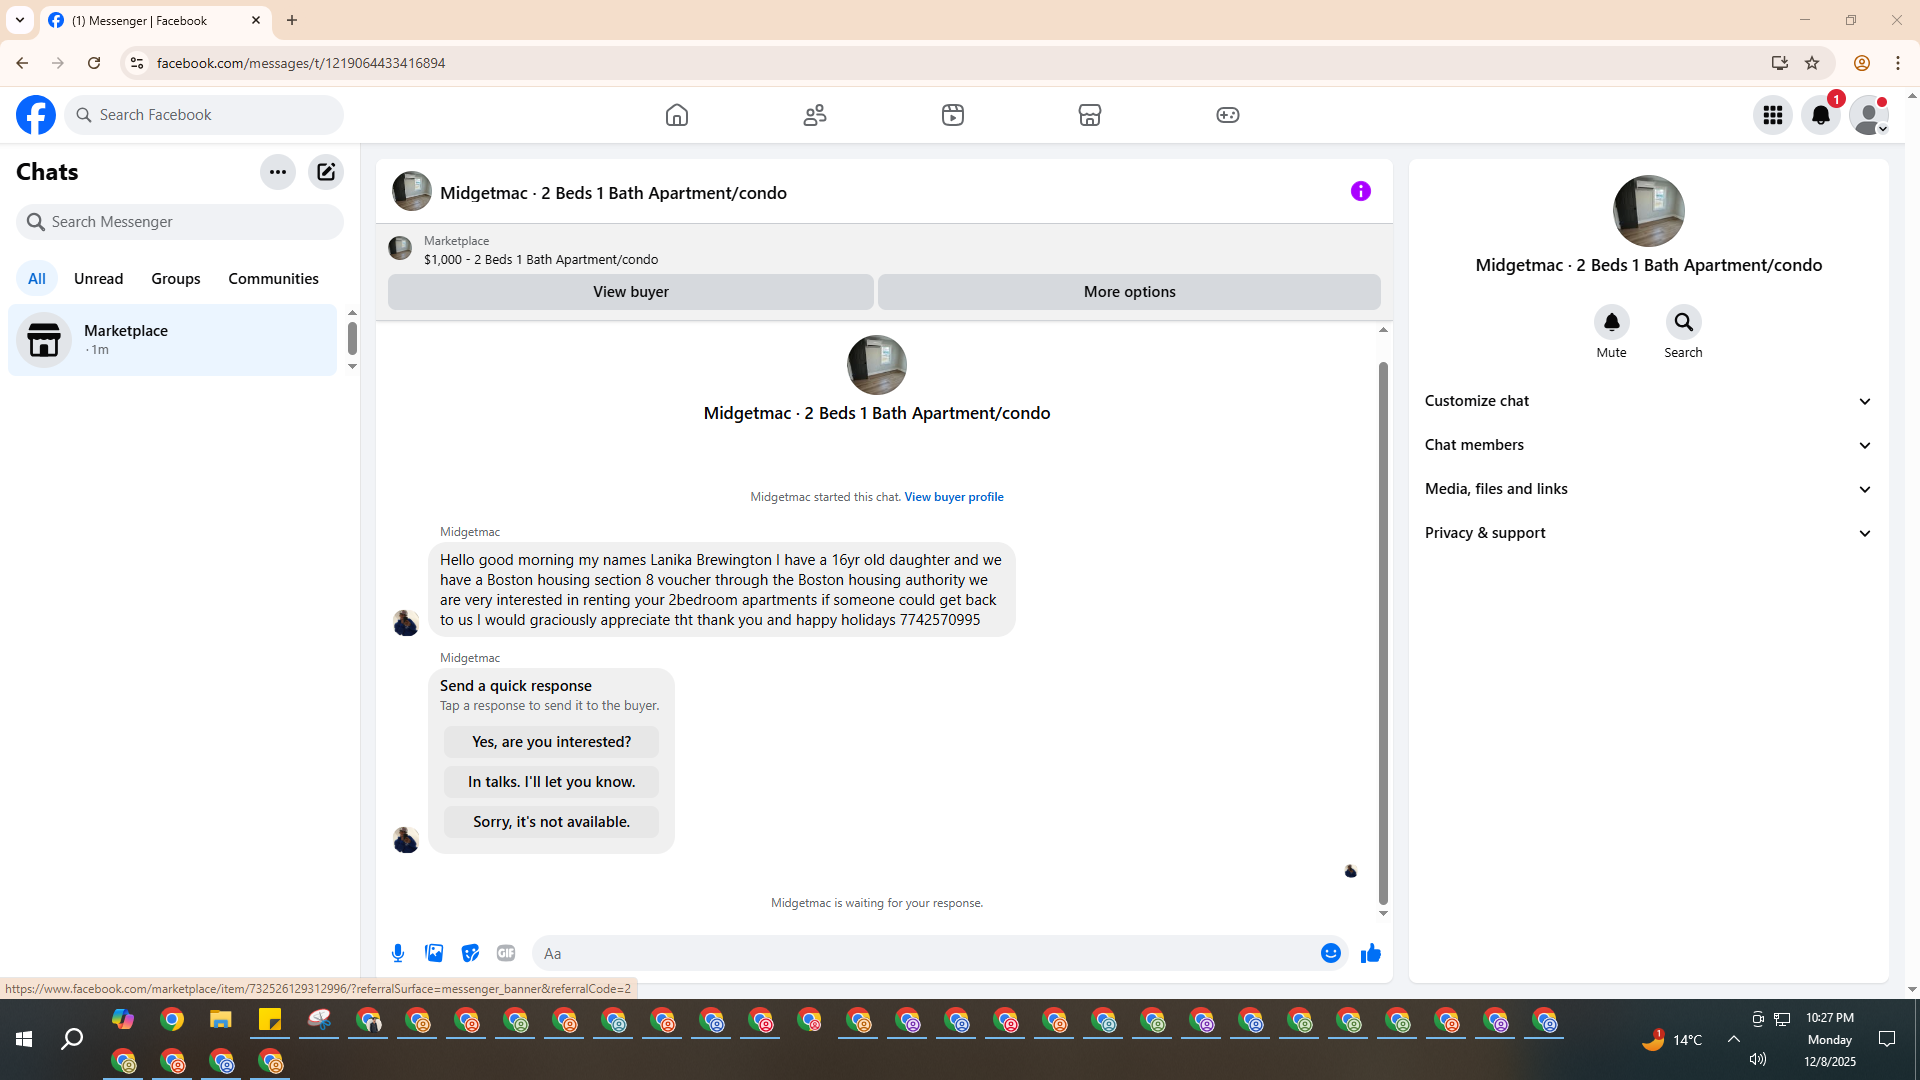
Task: Send quick reply 'In talks. I'll let you know.'
Action: (x=551, y=782)
